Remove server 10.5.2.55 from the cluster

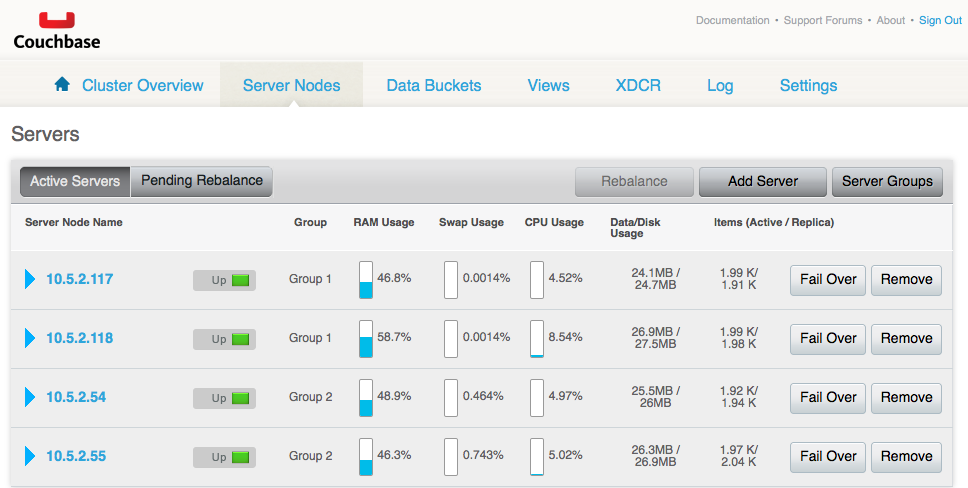[906, 457]
